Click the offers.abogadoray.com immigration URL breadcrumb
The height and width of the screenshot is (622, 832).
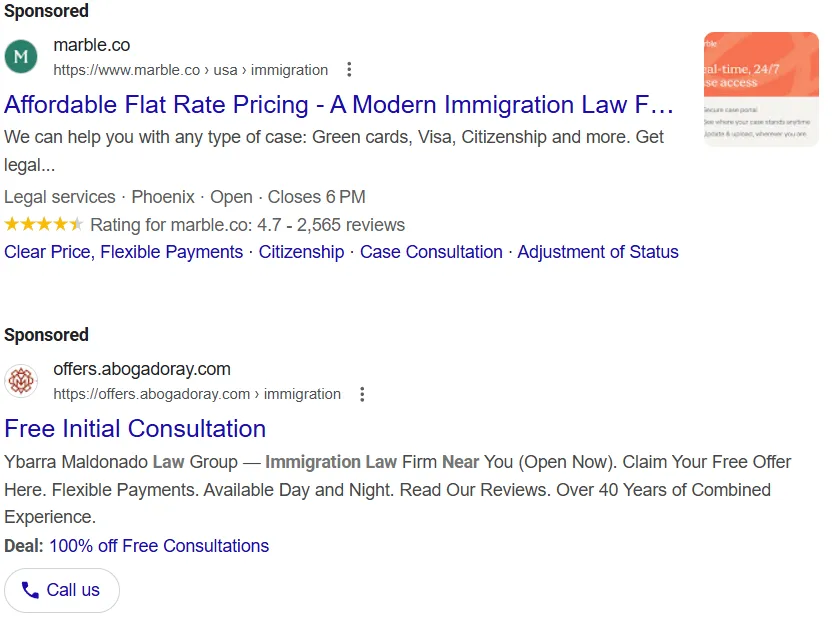197,394
